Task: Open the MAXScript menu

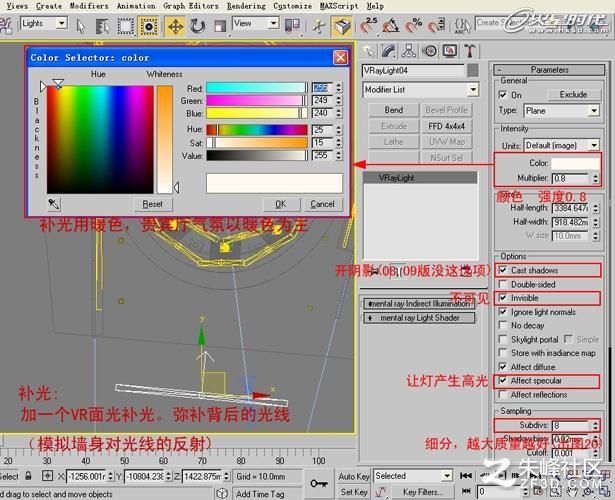Action: pyautogui.click(x=339, y=6)
